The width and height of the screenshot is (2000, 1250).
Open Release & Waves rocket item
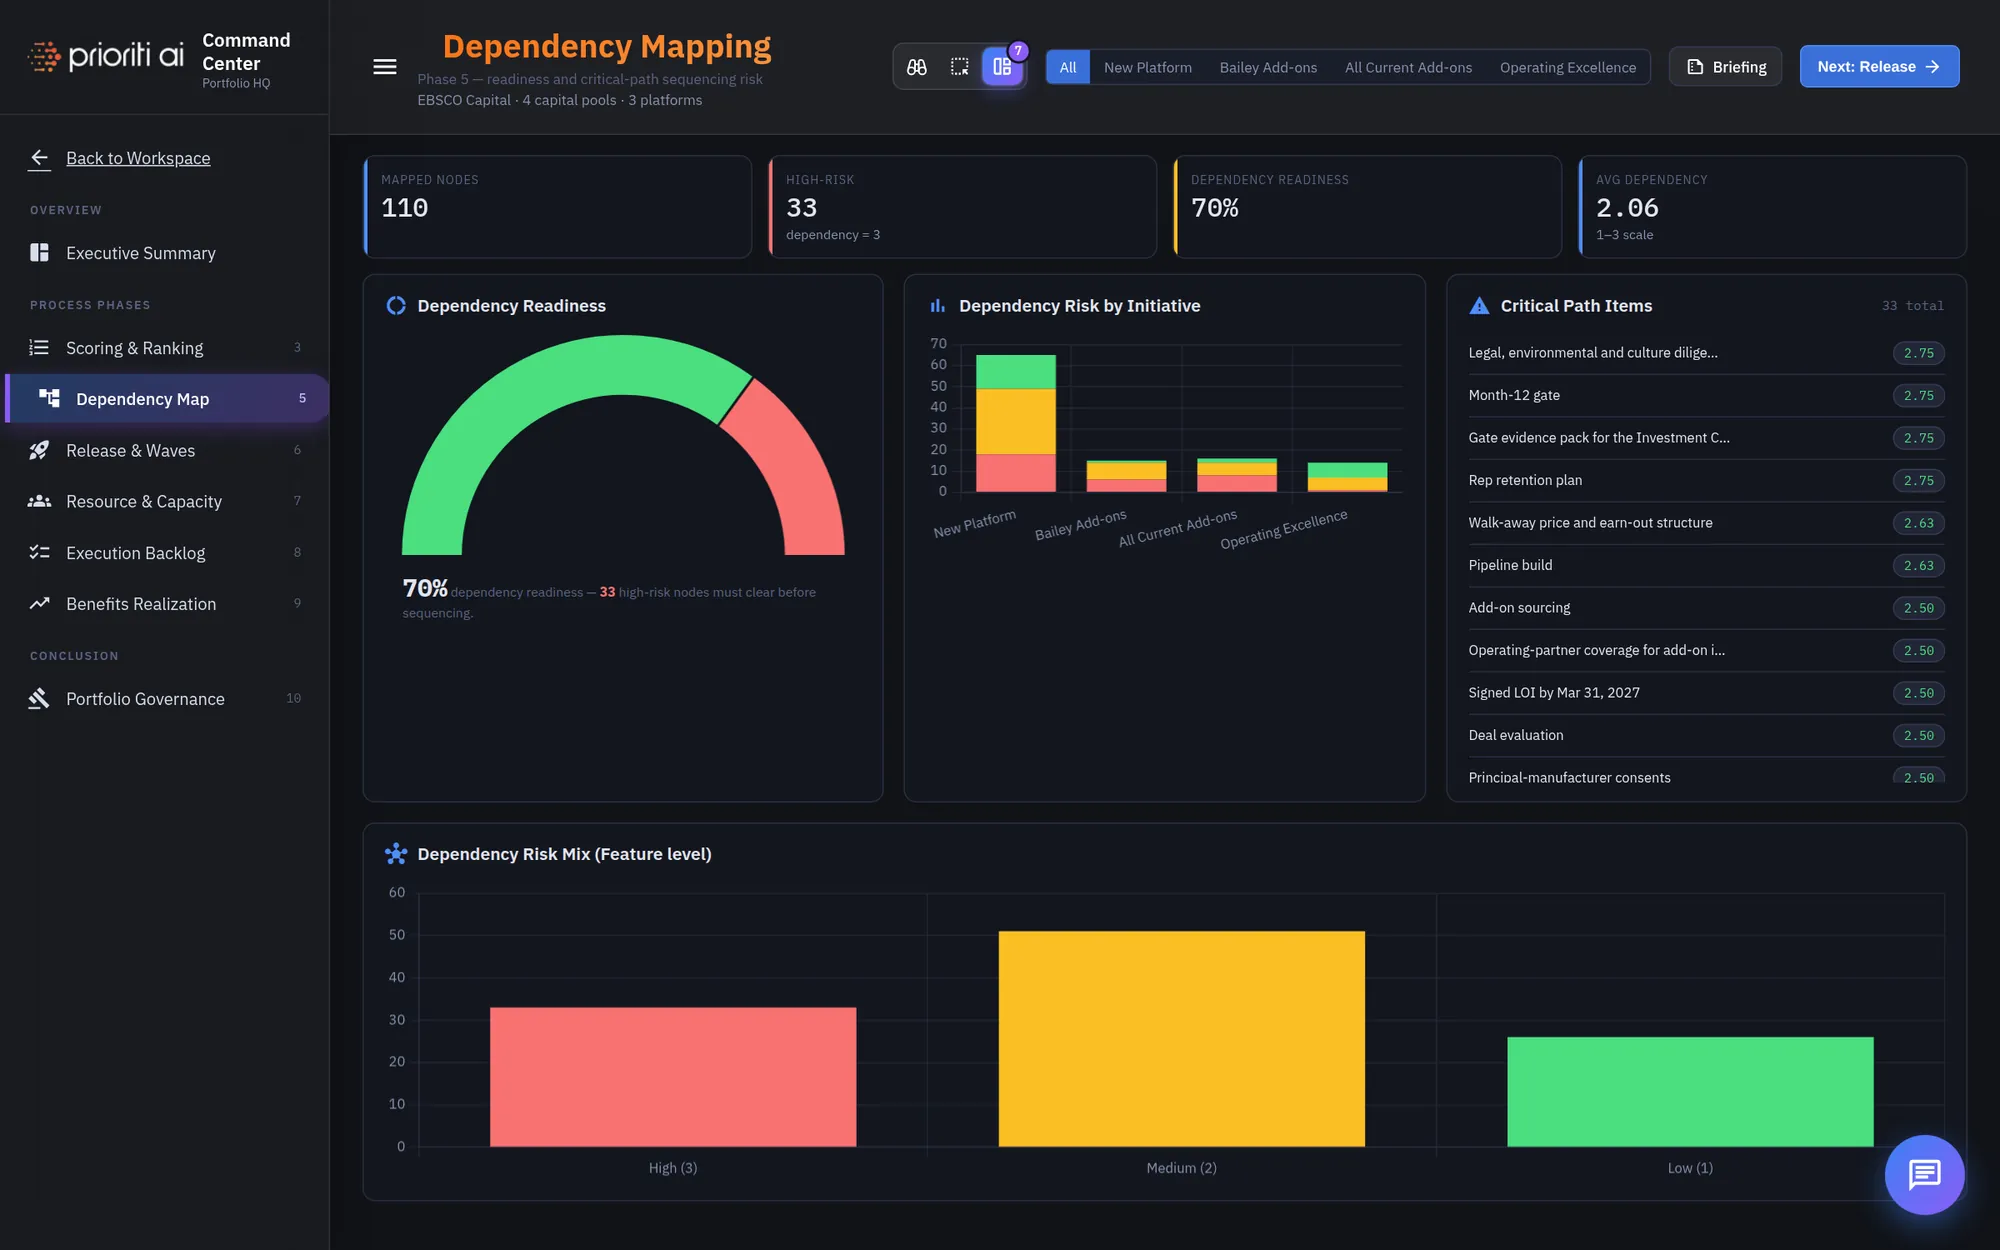(166, 450)
